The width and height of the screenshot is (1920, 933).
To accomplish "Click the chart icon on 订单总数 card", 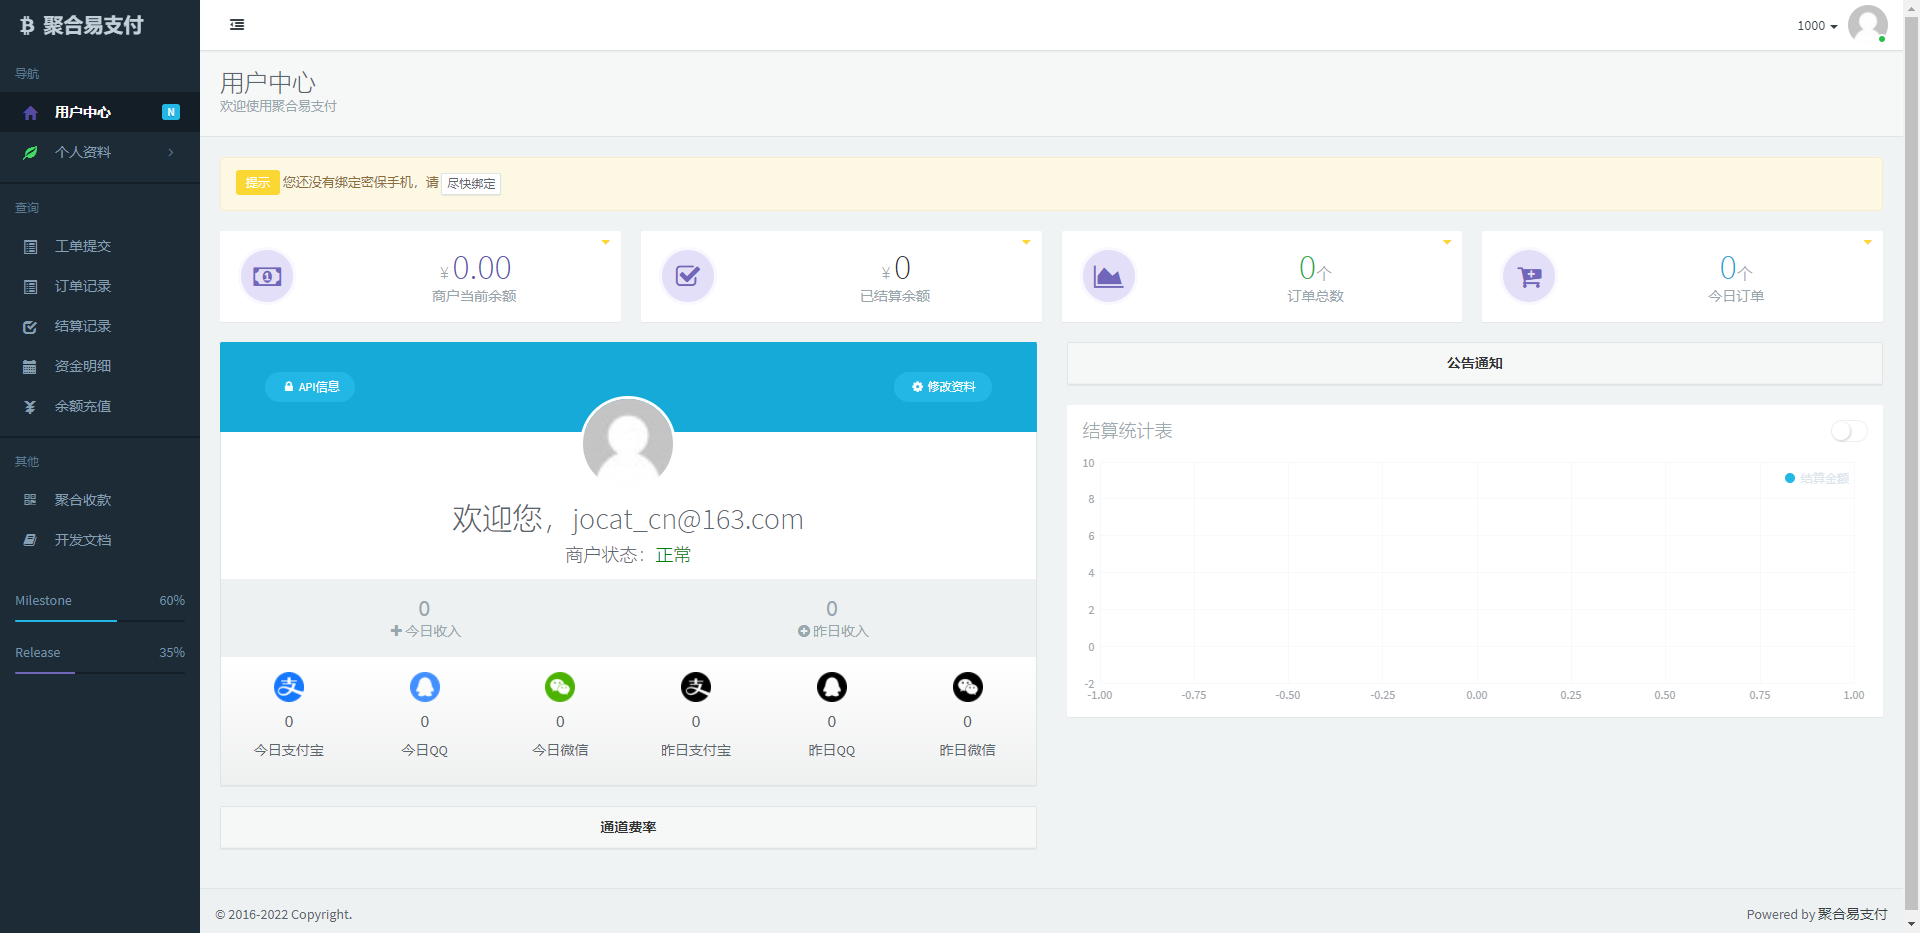I will point(1108,276).
